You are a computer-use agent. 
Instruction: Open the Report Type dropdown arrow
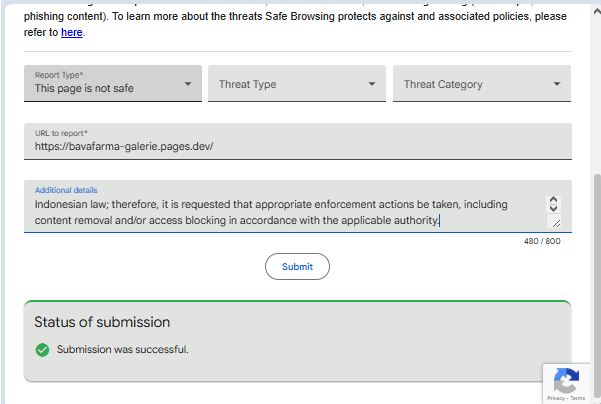click(187, 84)
